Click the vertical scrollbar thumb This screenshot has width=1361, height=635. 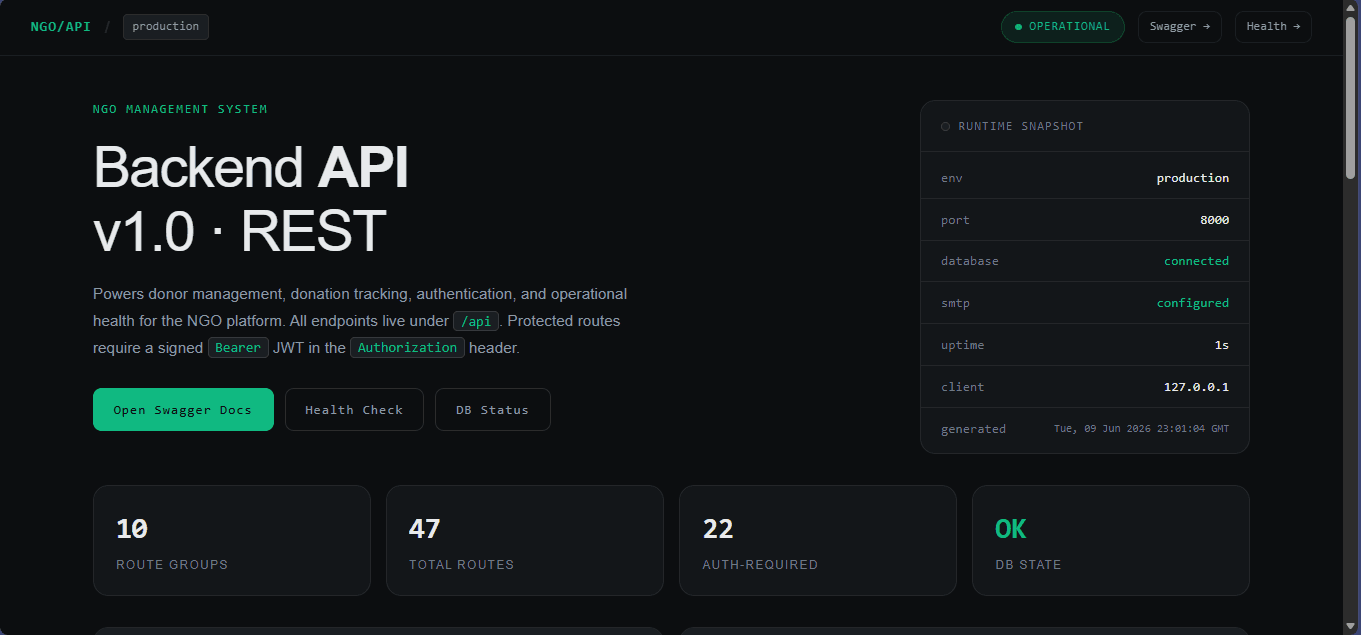point(1352,98)
